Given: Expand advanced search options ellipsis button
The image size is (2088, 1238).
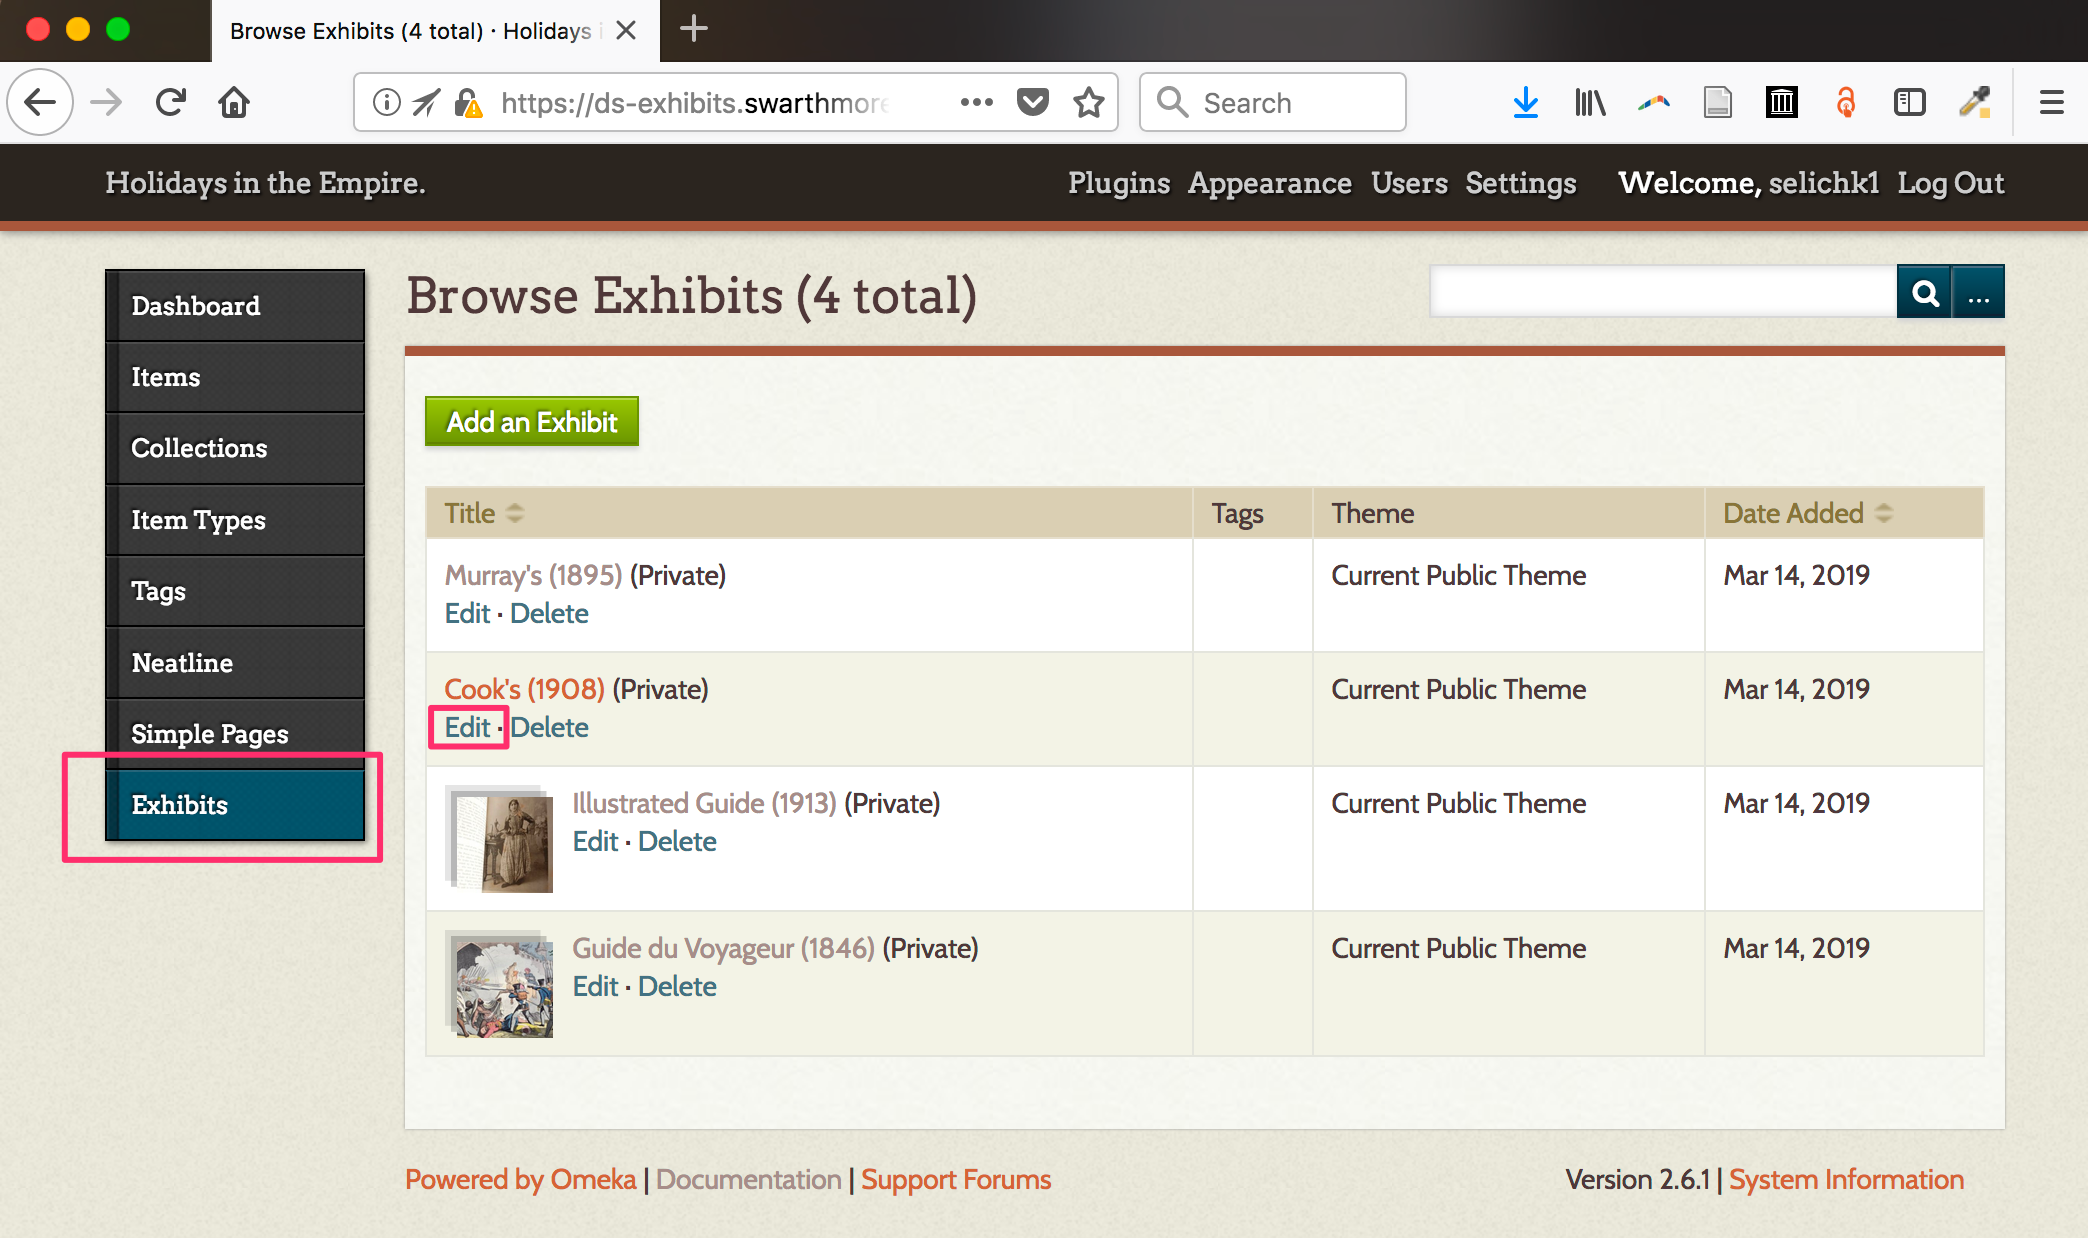Looking at the screenshot, I should pos(1978,293).
